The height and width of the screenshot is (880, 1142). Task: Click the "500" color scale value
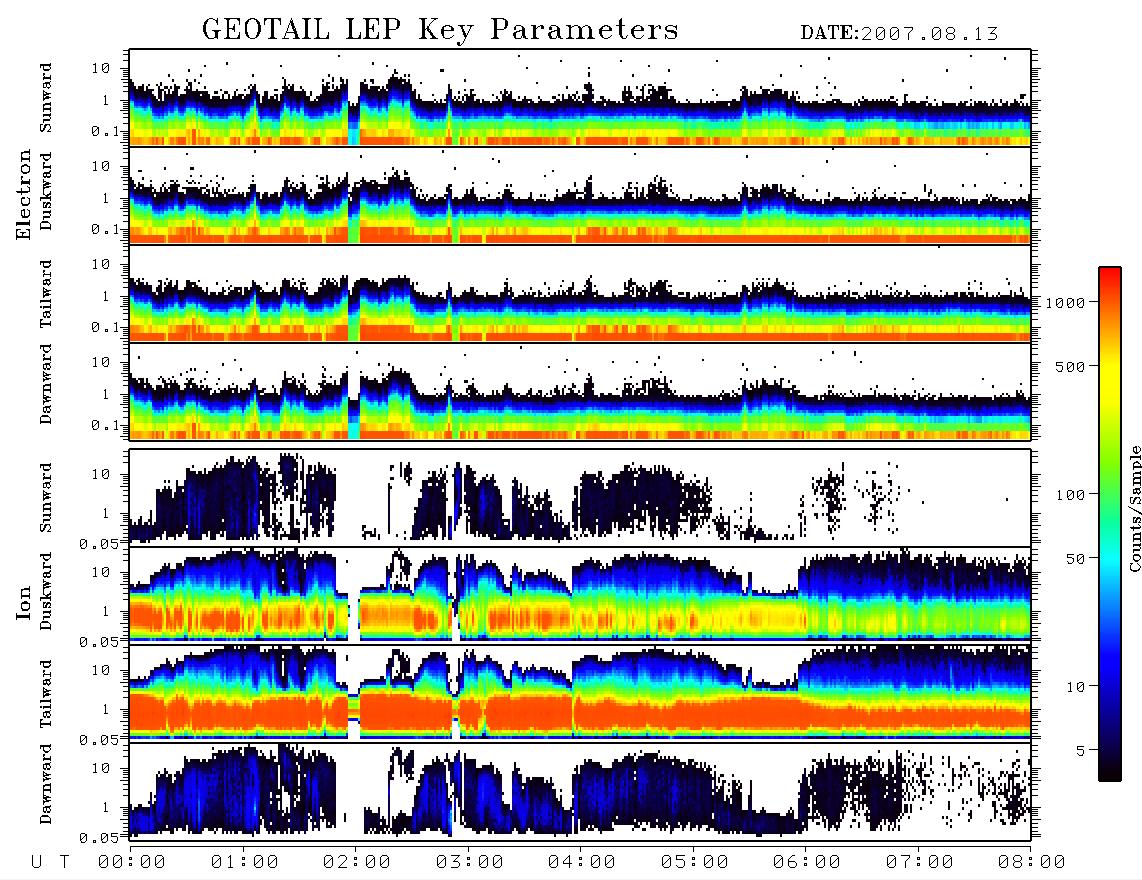coord(1070,366)
